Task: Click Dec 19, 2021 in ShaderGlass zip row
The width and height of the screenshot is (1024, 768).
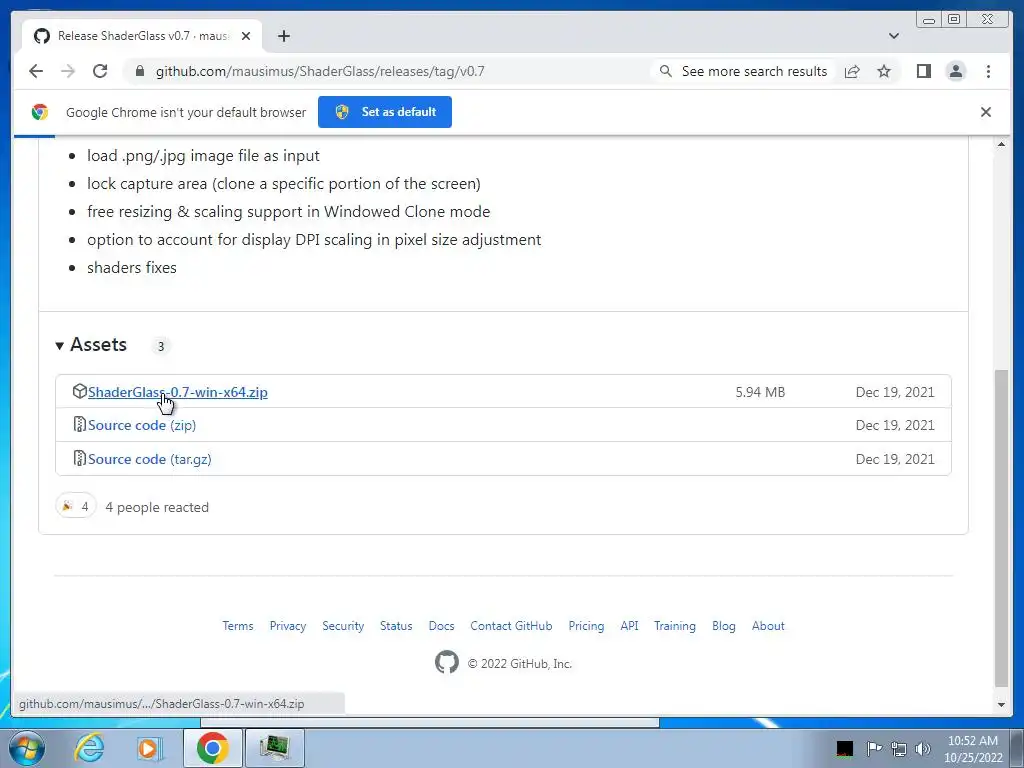Action: pyautogui.click(x=895, y=392)
